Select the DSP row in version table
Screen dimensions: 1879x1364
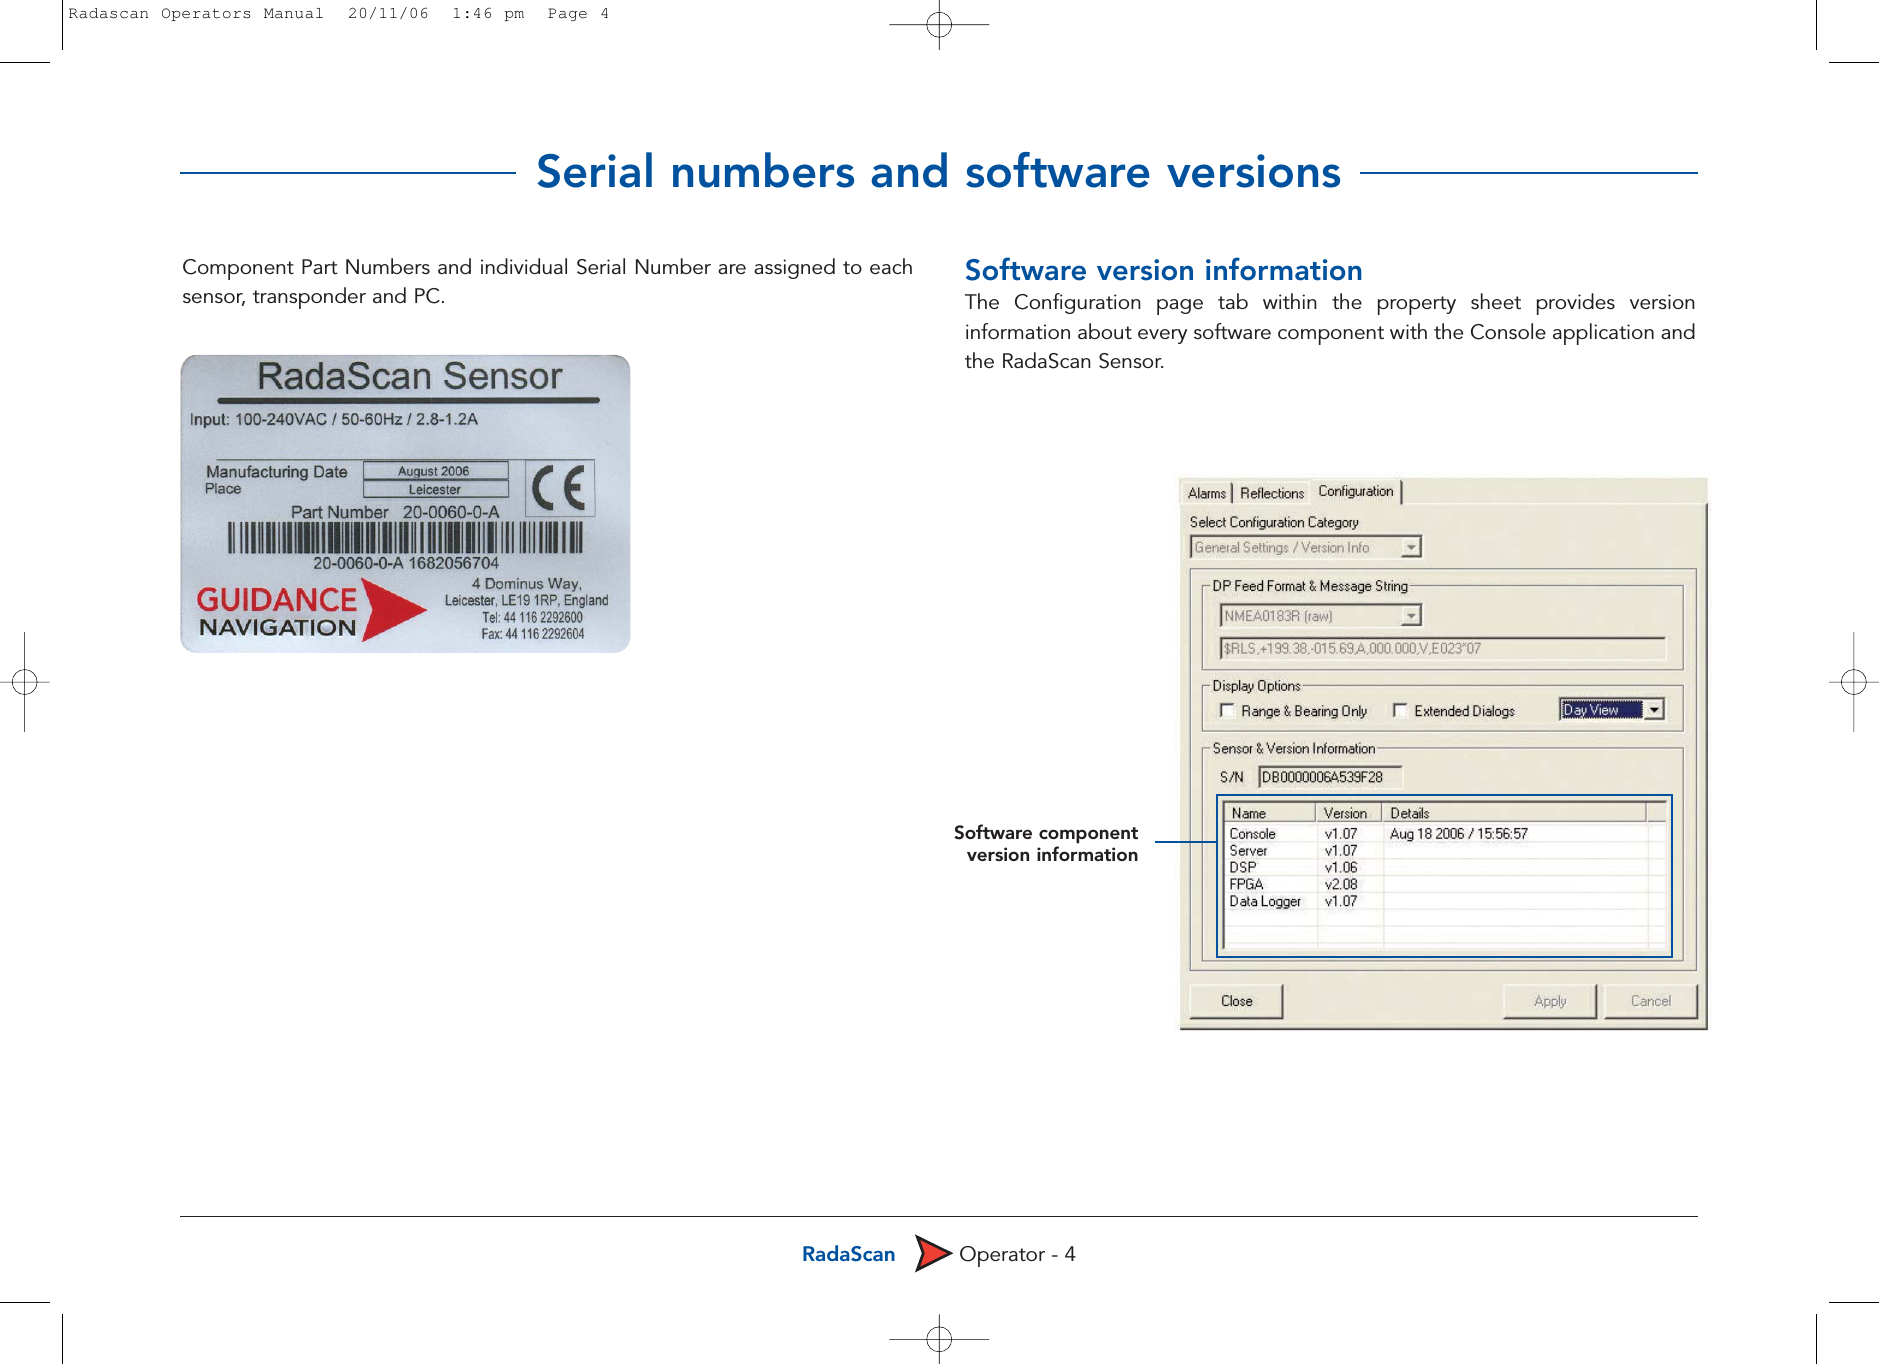click(1443, 867)
